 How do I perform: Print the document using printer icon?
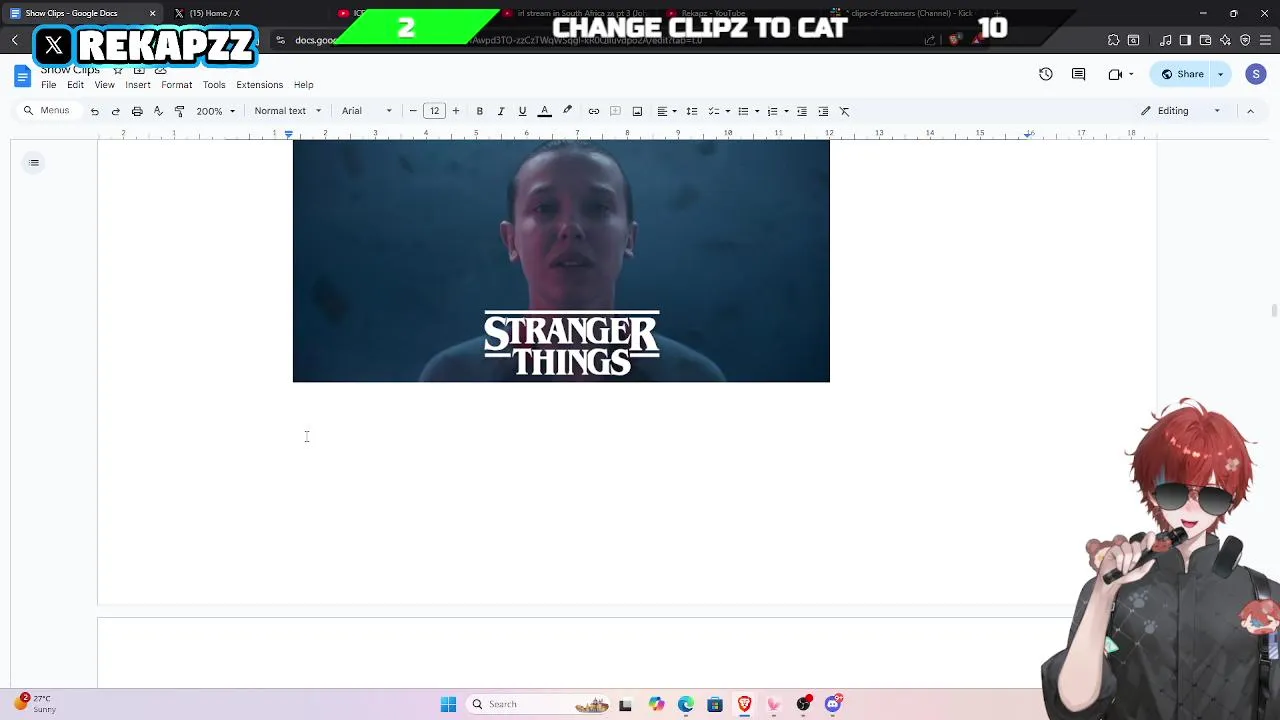click(137, 111)
